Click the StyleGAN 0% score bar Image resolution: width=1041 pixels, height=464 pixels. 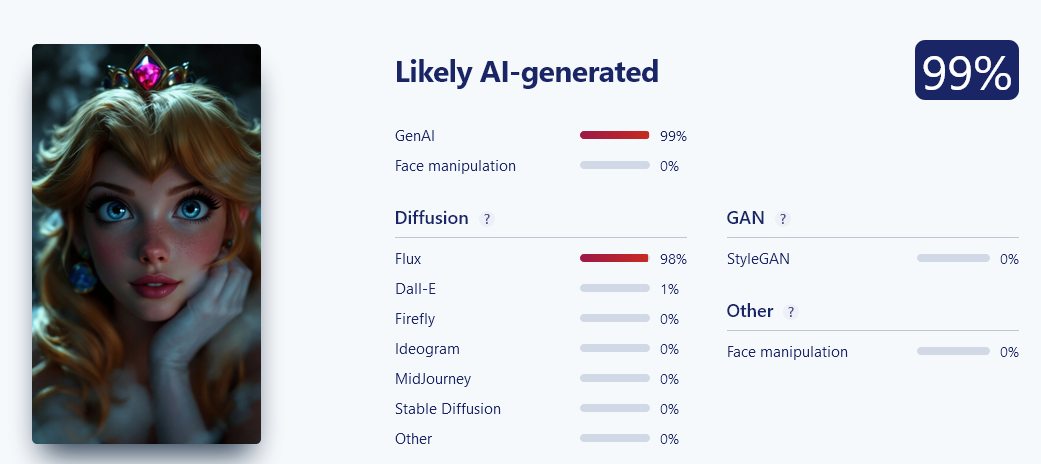[953, 258]
